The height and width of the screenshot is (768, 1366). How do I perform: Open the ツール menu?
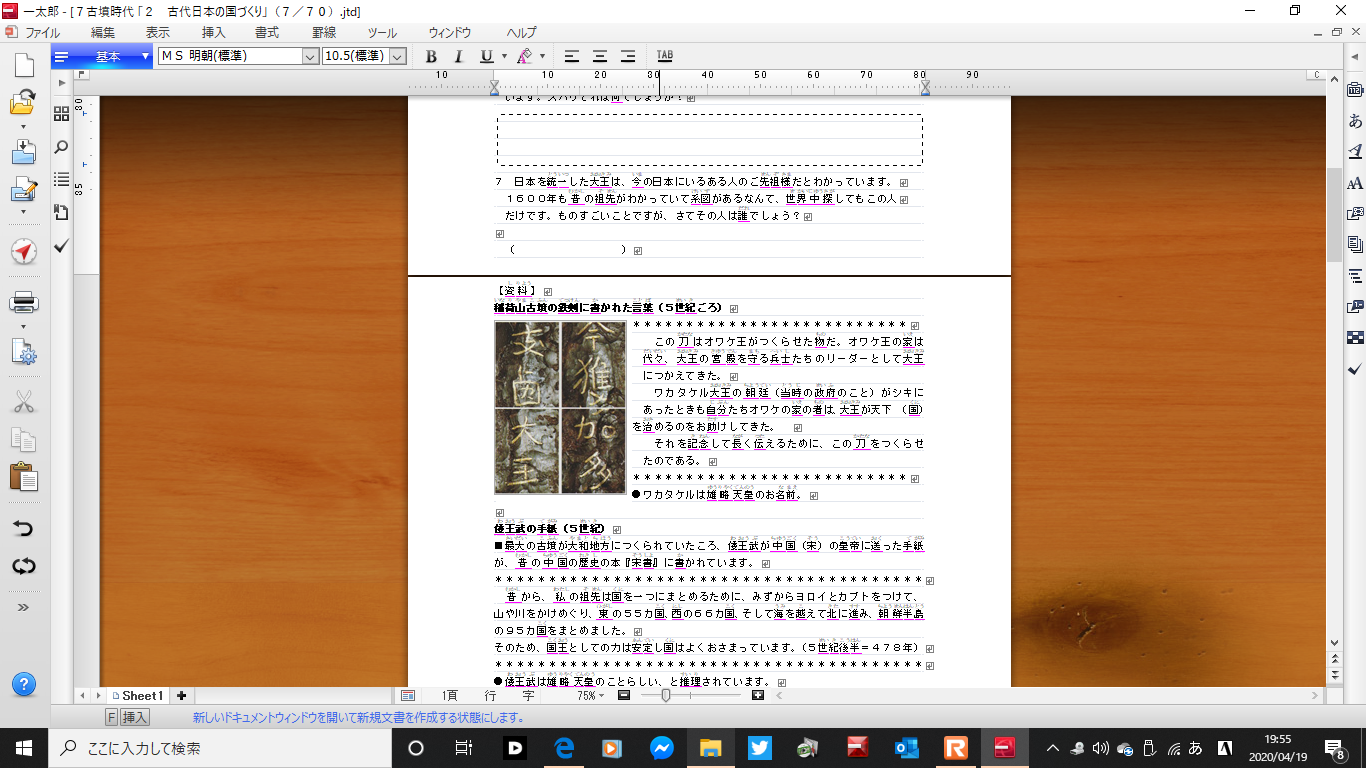(383, 33)
